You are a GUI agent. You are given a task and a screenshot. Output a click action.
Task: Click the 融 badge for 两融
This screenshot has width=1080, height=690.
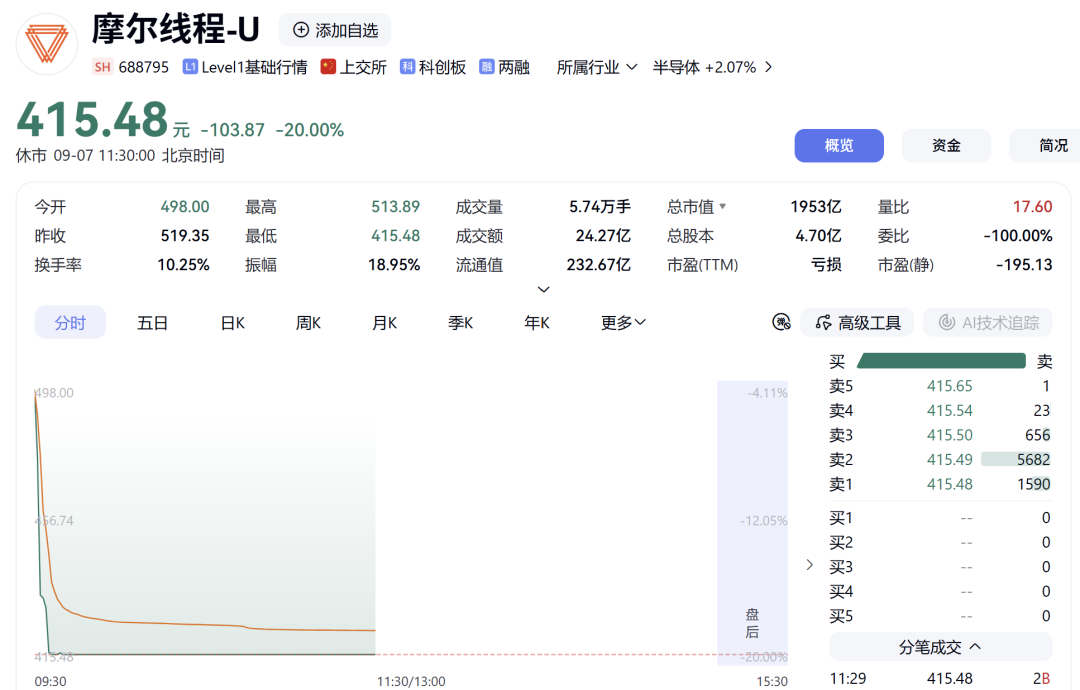pos(486,67)
